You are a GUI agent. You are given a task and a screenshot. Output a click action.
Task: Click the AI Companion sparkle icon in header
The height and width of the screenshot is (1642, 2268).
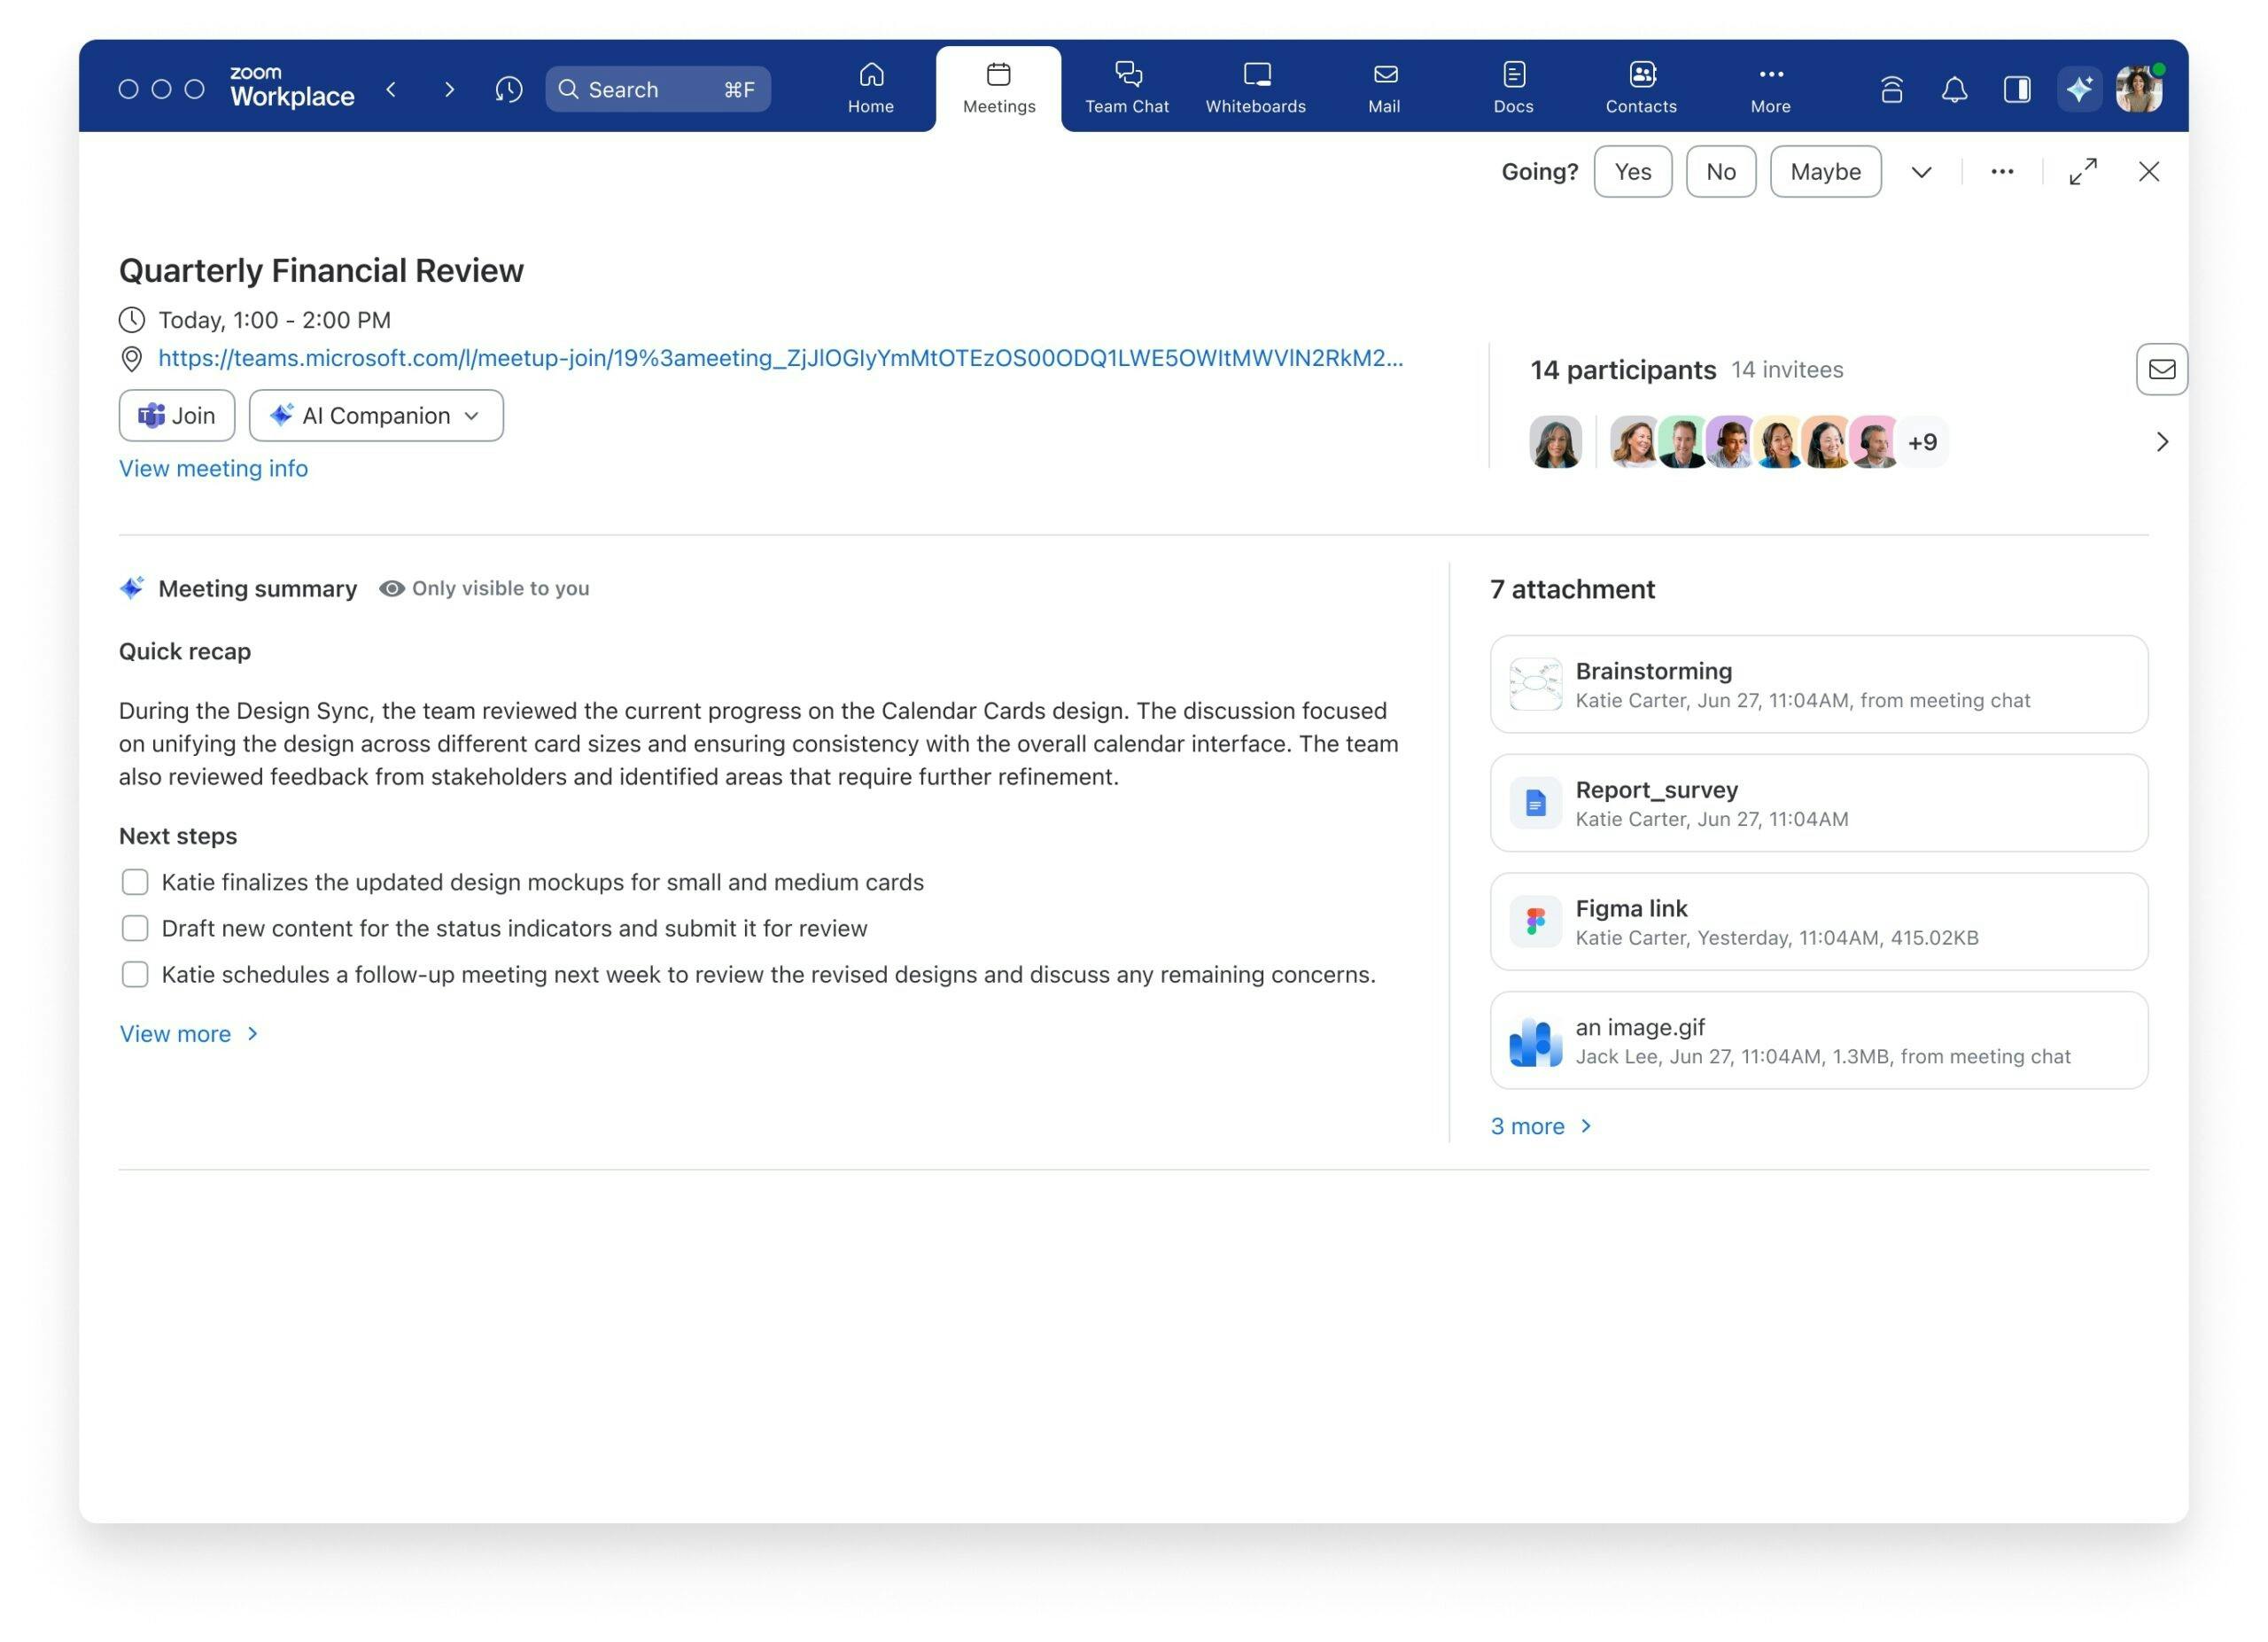tap(2079, 90)
